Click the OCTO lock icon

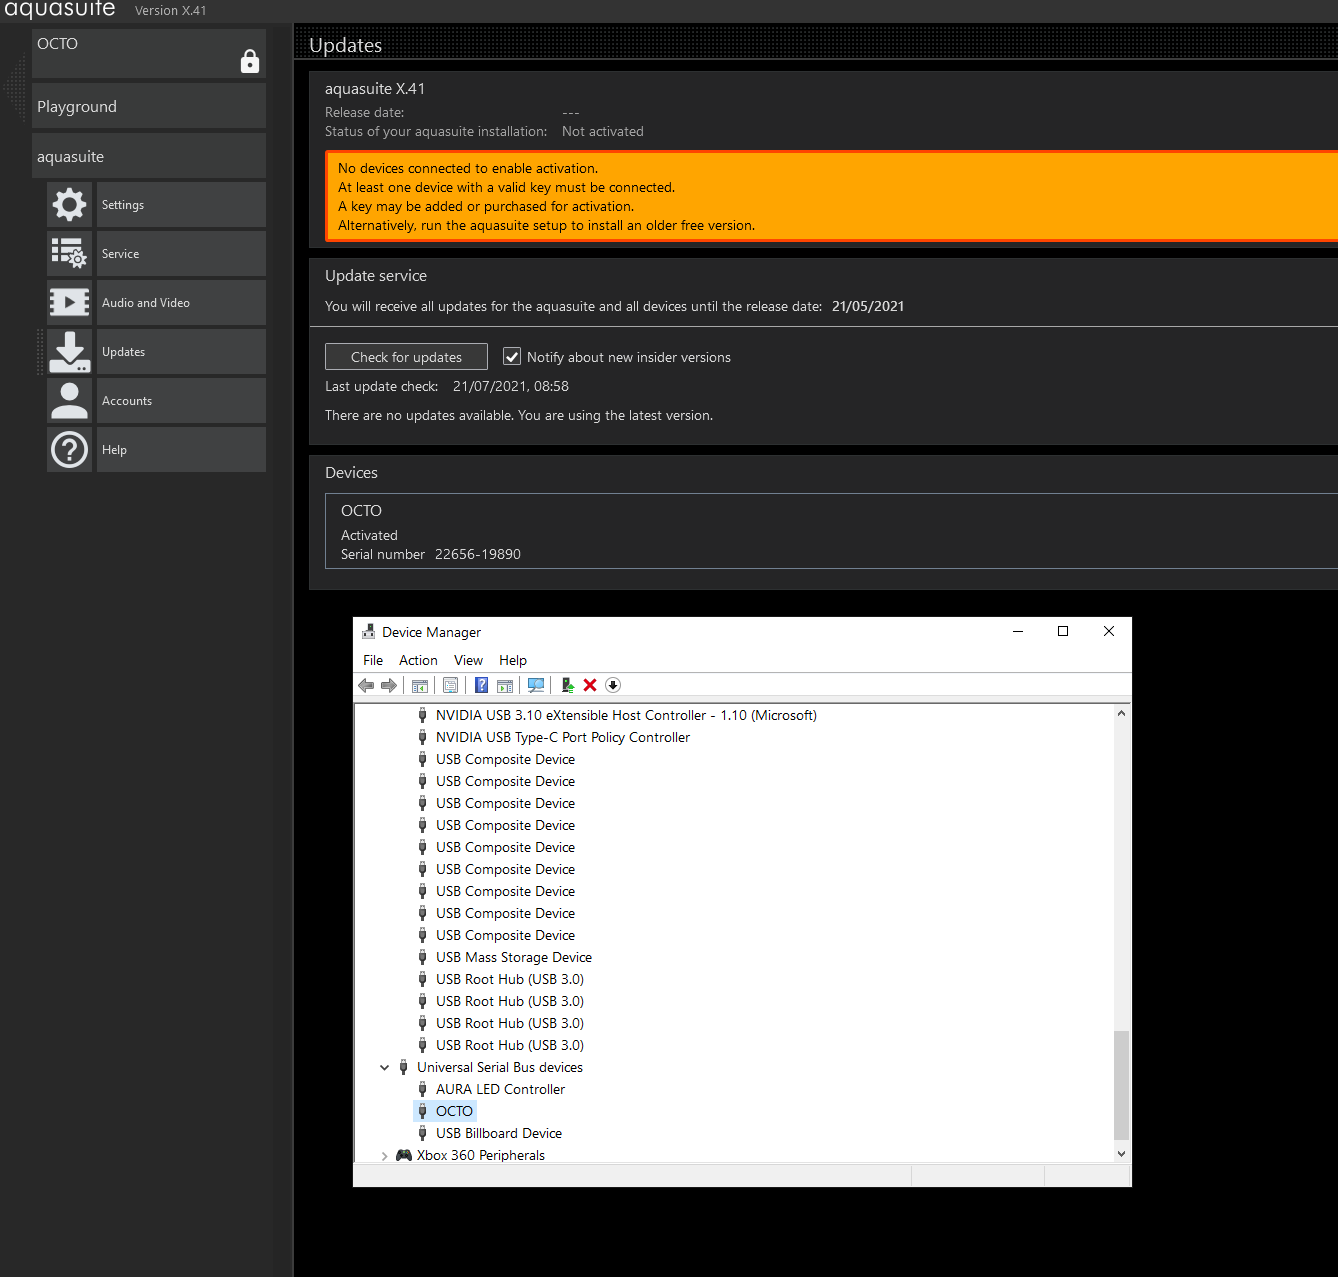250,62
